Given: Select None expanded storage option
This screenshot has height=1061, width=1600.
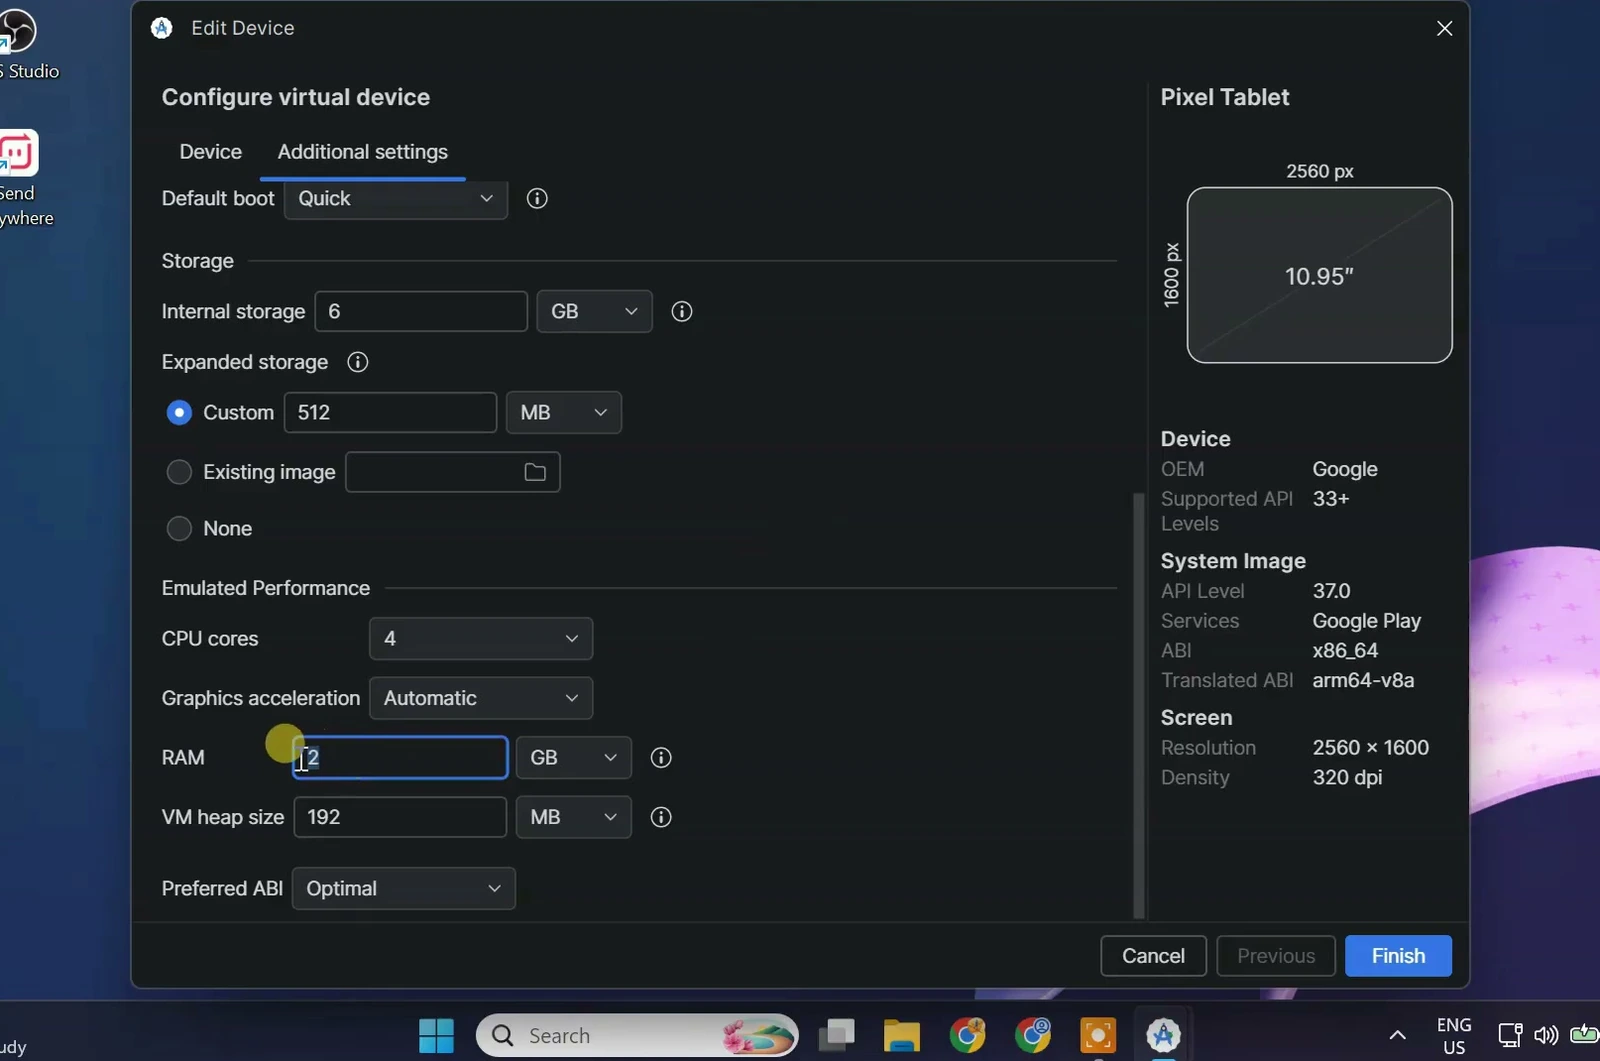Looking at the screenshot, I should 179,529.
